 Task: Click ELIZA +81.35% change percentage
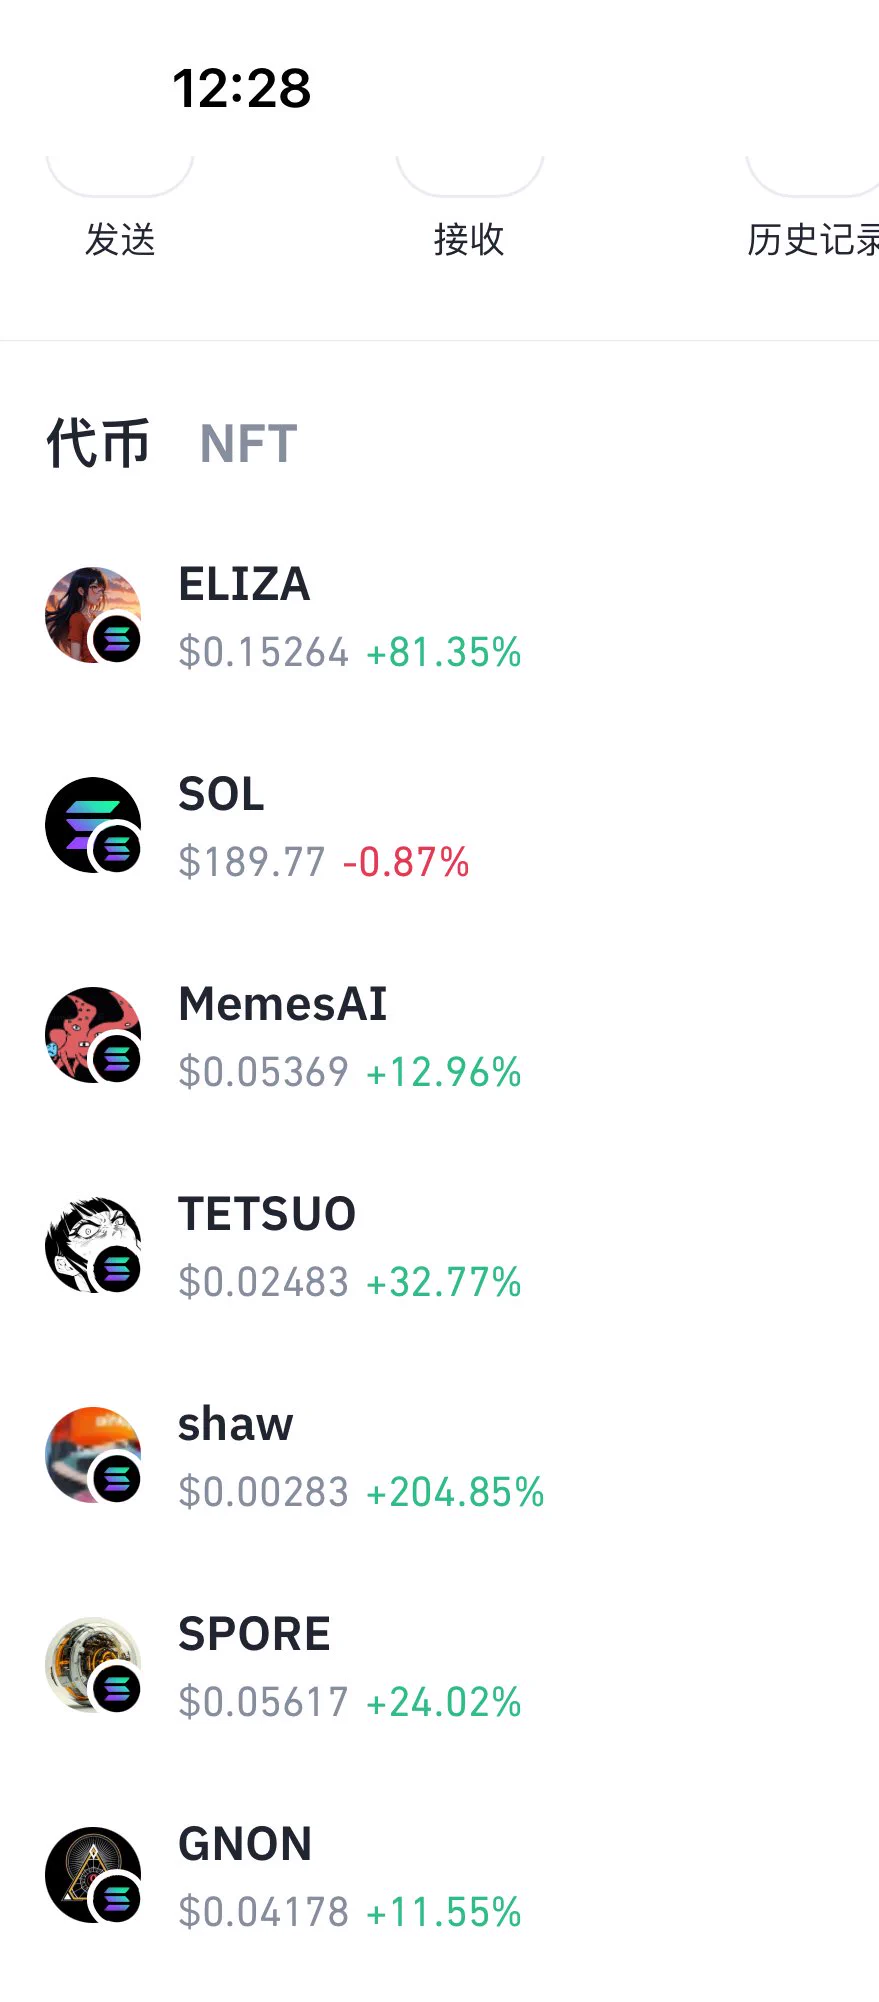pyautogui.click(x=444, y=652)
